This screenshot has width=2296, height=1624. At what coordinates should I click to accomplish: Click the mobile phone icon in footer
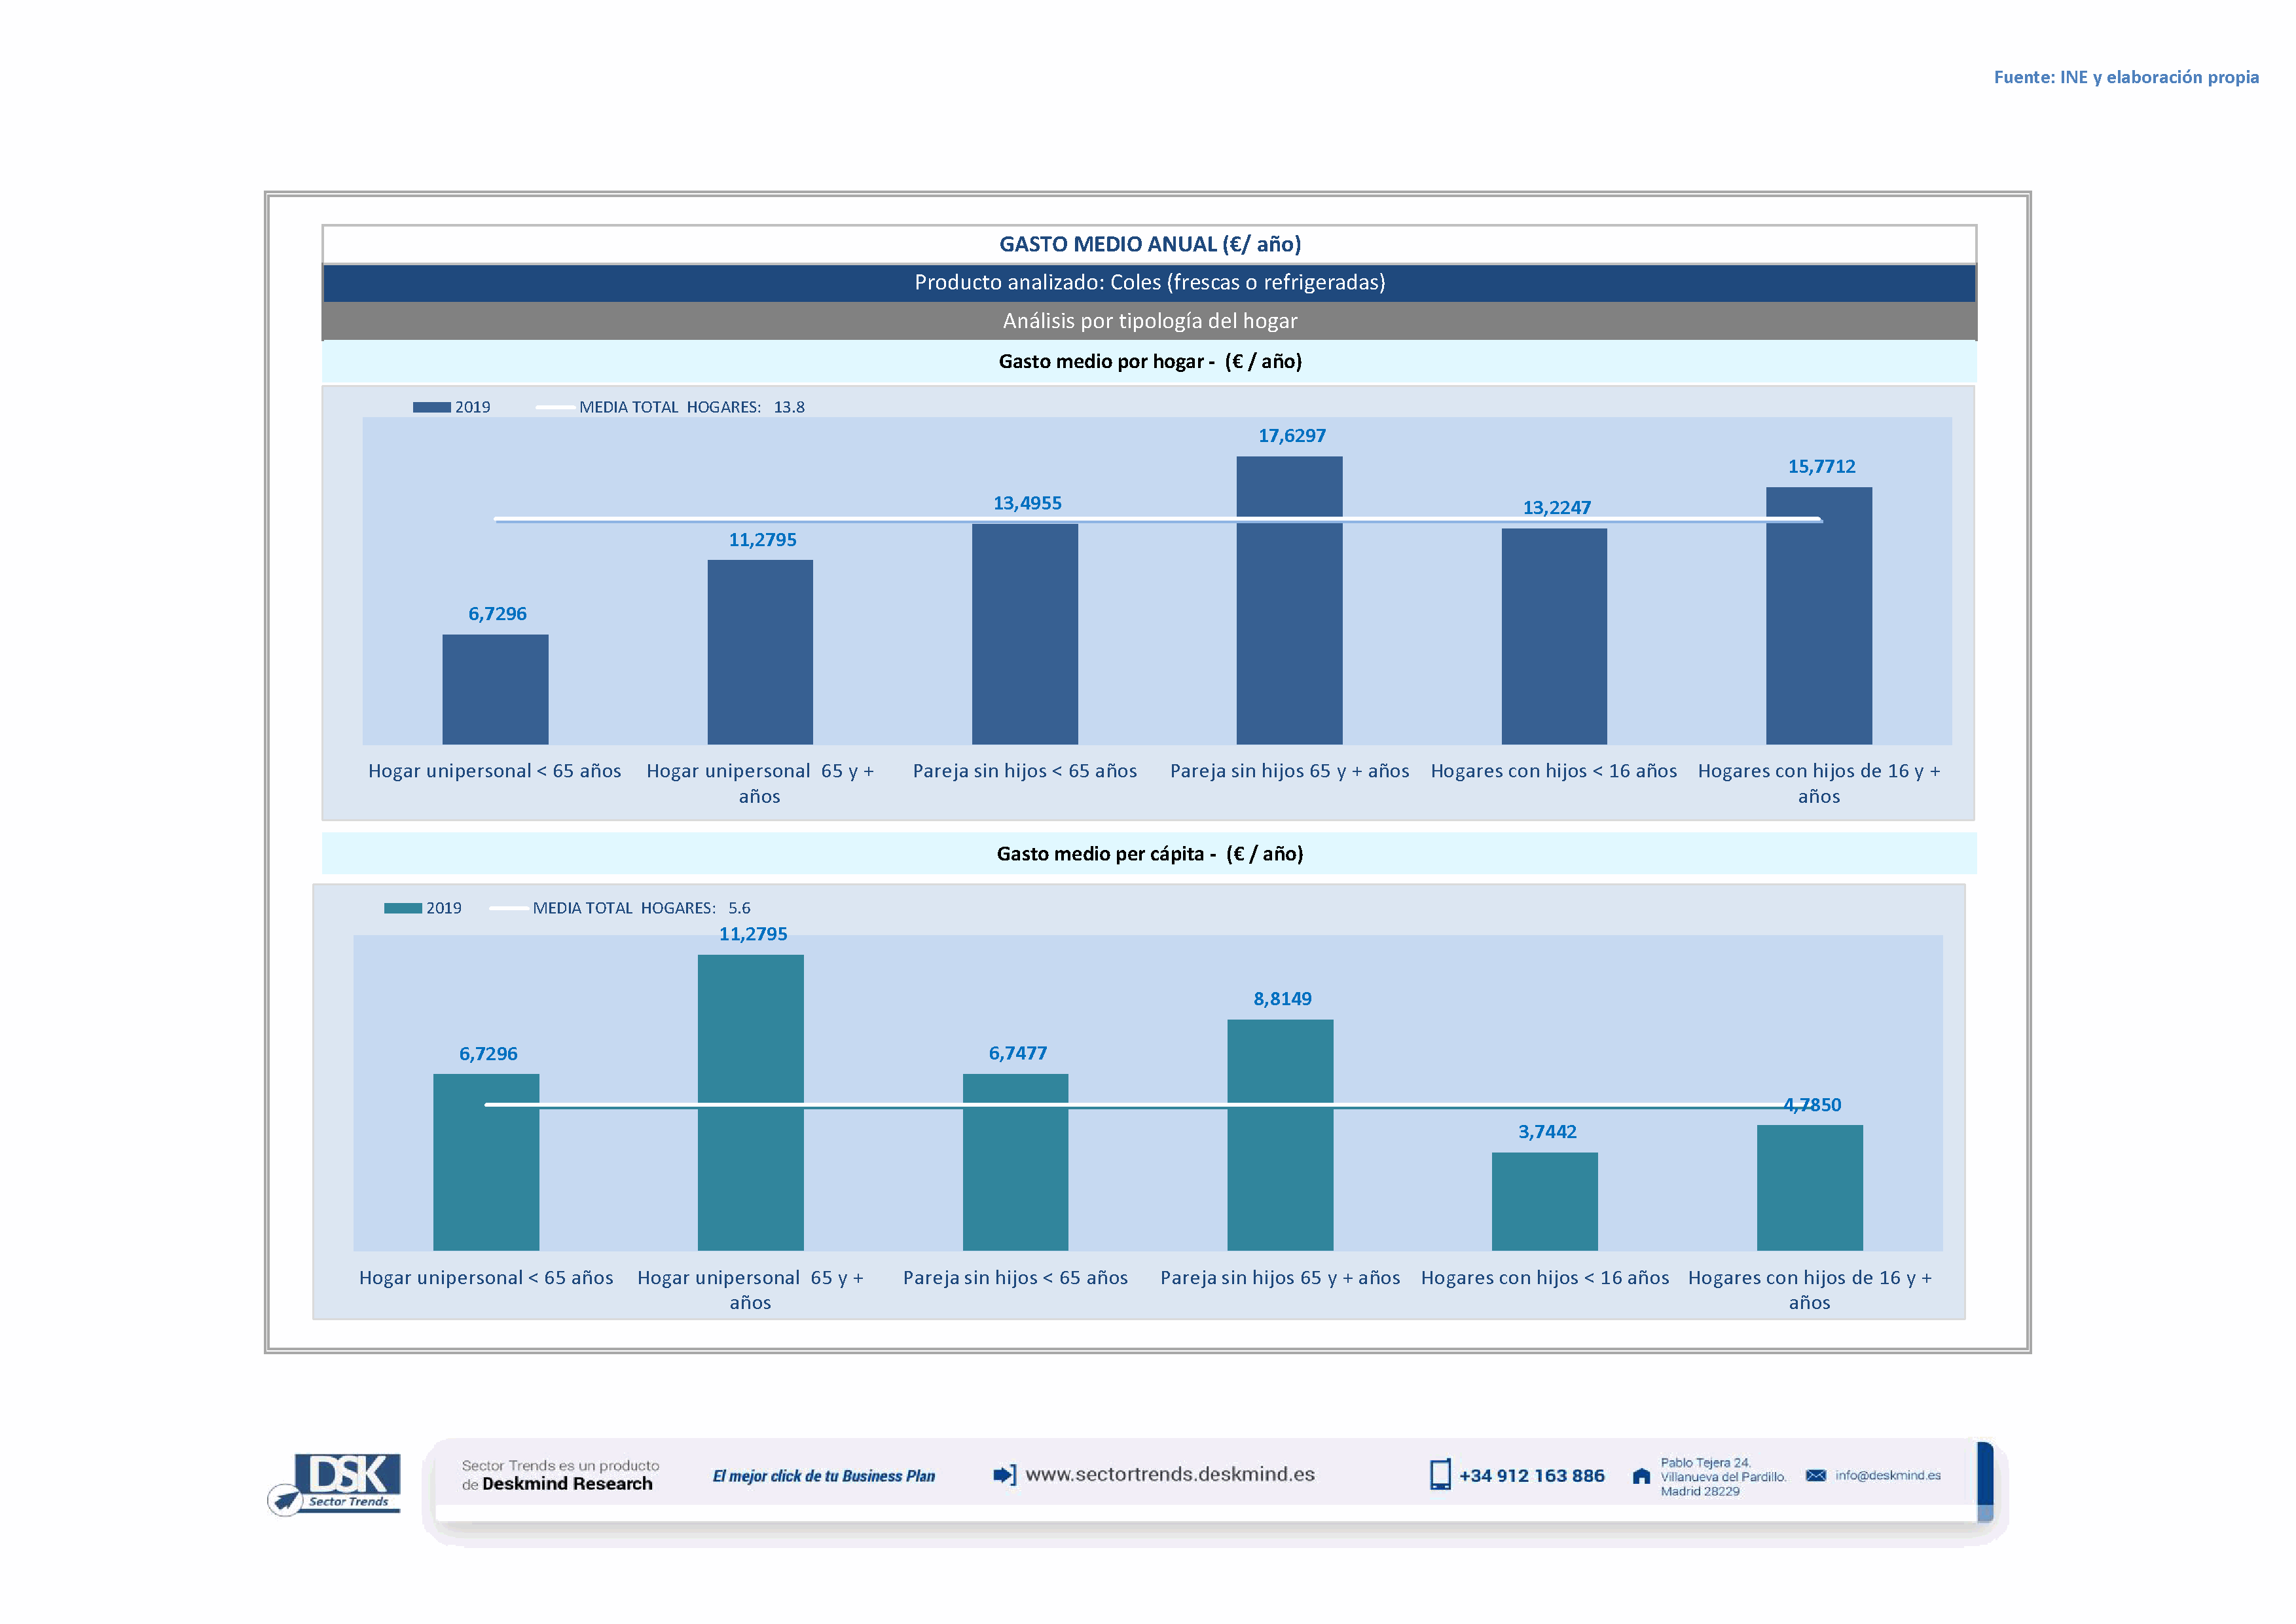pyautogui.click(x=1440, y=1475)
